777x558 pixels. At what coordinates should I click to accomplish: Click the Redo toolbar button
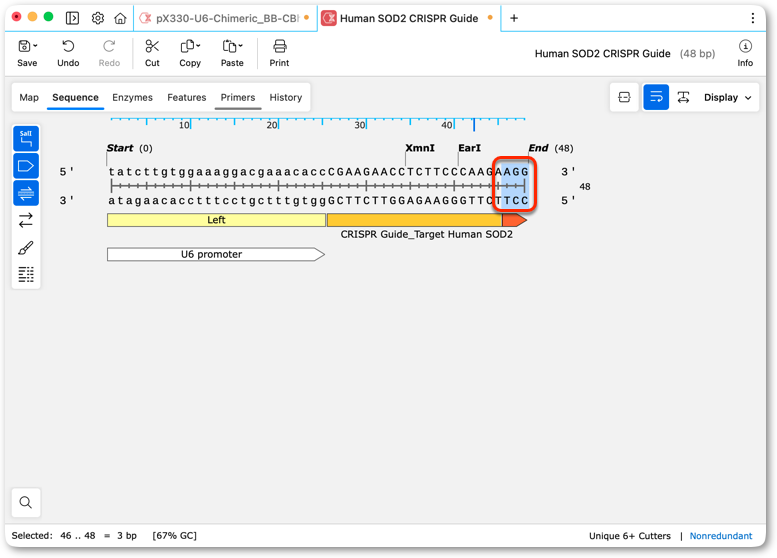(x=109, y=54)
